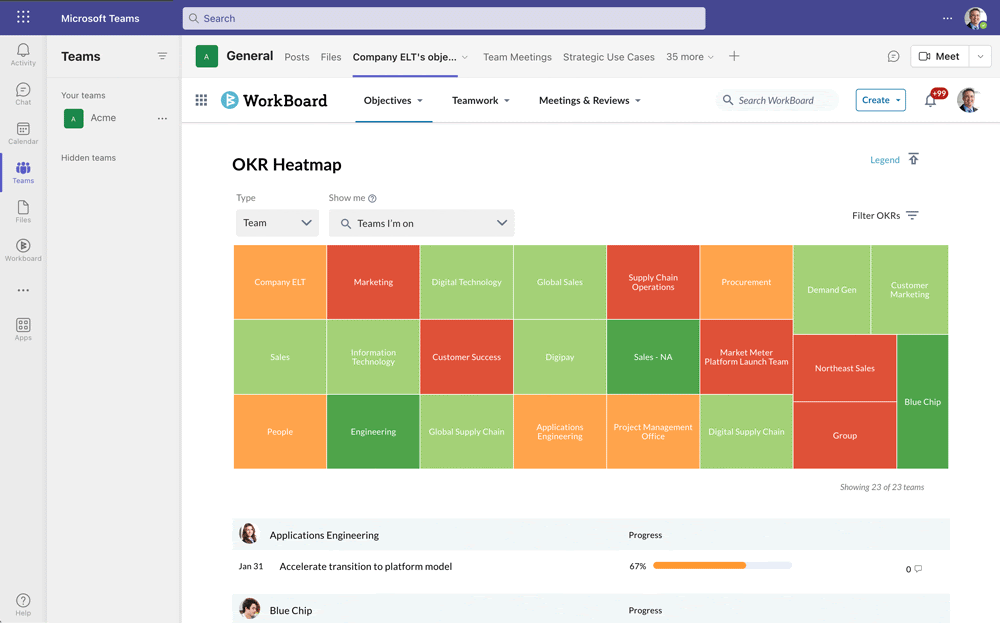The width and height of the screenshot is (1000, 623).
Task: Open the Activity bell in sidebar
Action: tap(23, 54)
